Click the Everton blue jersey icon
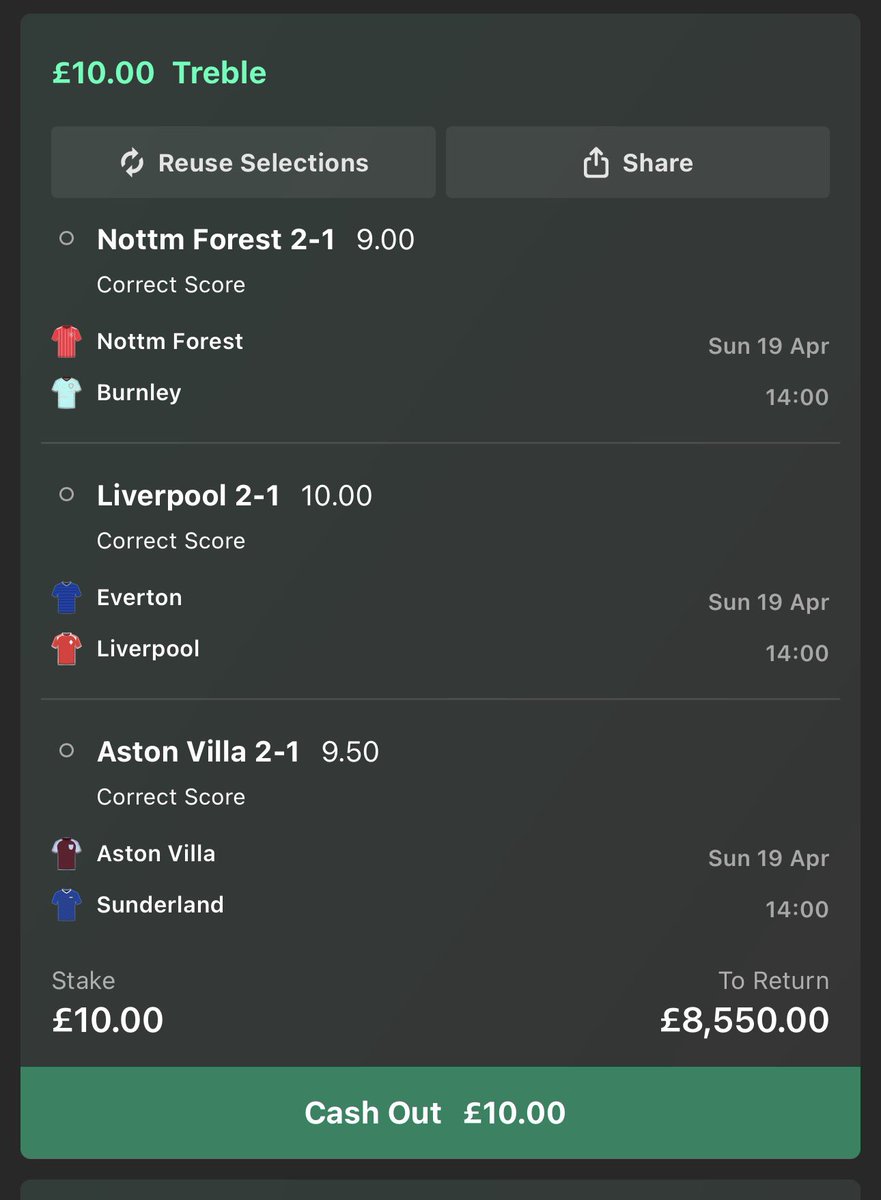The width and height of the screenshot is (881, 1200). (66, 597)
